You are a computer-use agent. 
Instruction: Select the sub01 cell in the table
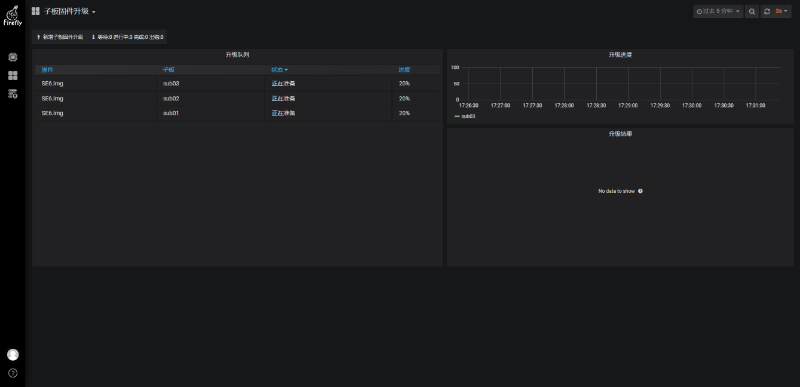(x=210, y=113)
